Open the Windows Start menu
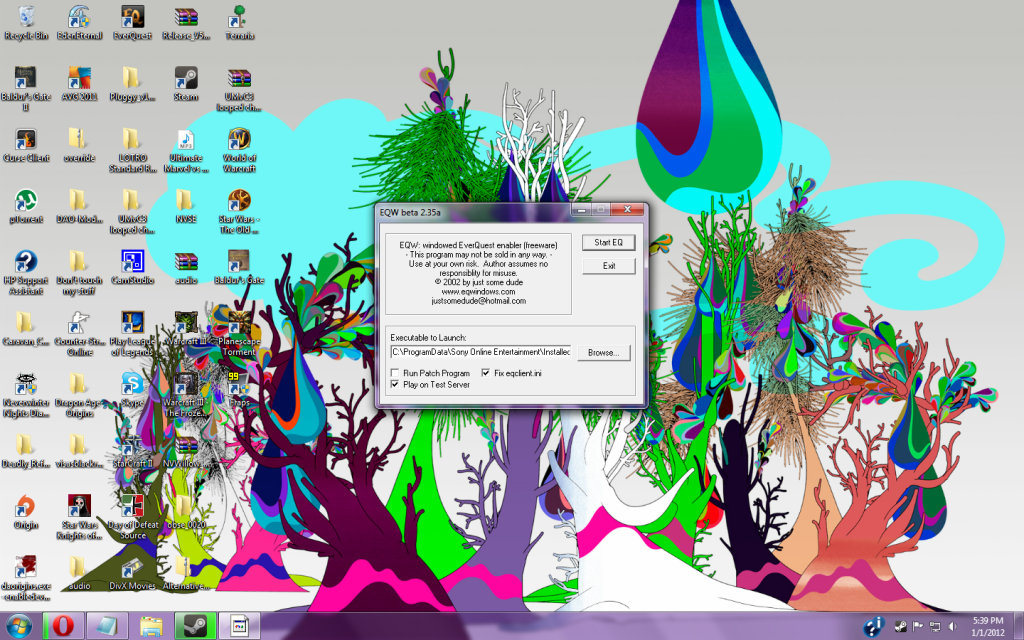This screenshot has height=640, width=1024. point(18,627)
